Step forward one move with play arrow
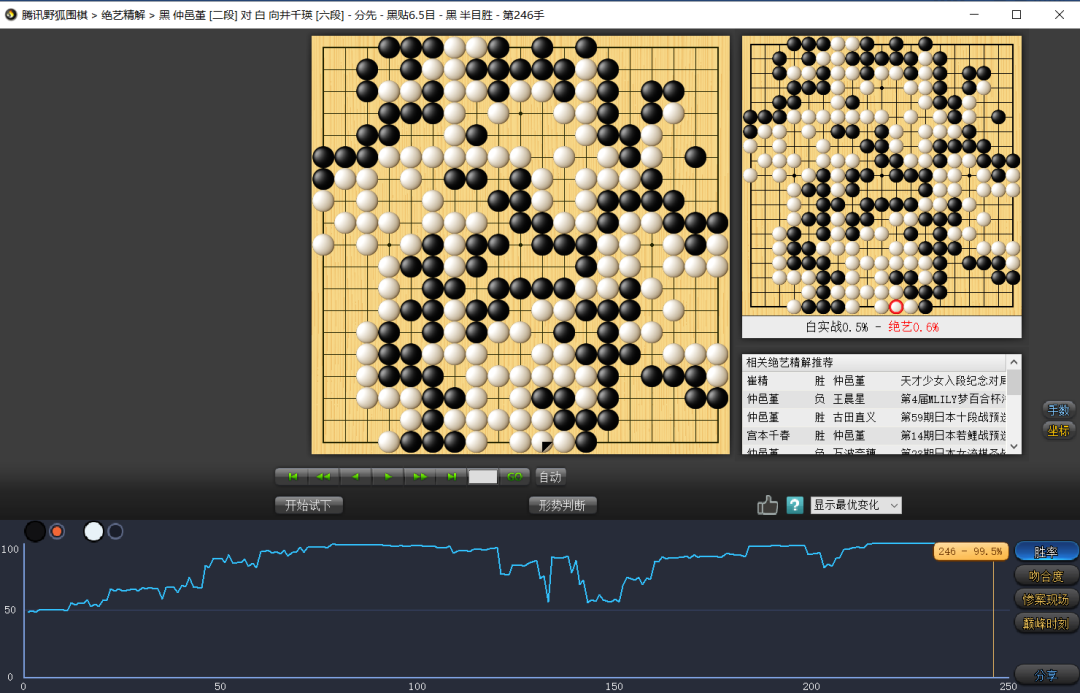1080x693 pixels. (x=388, y=477)
